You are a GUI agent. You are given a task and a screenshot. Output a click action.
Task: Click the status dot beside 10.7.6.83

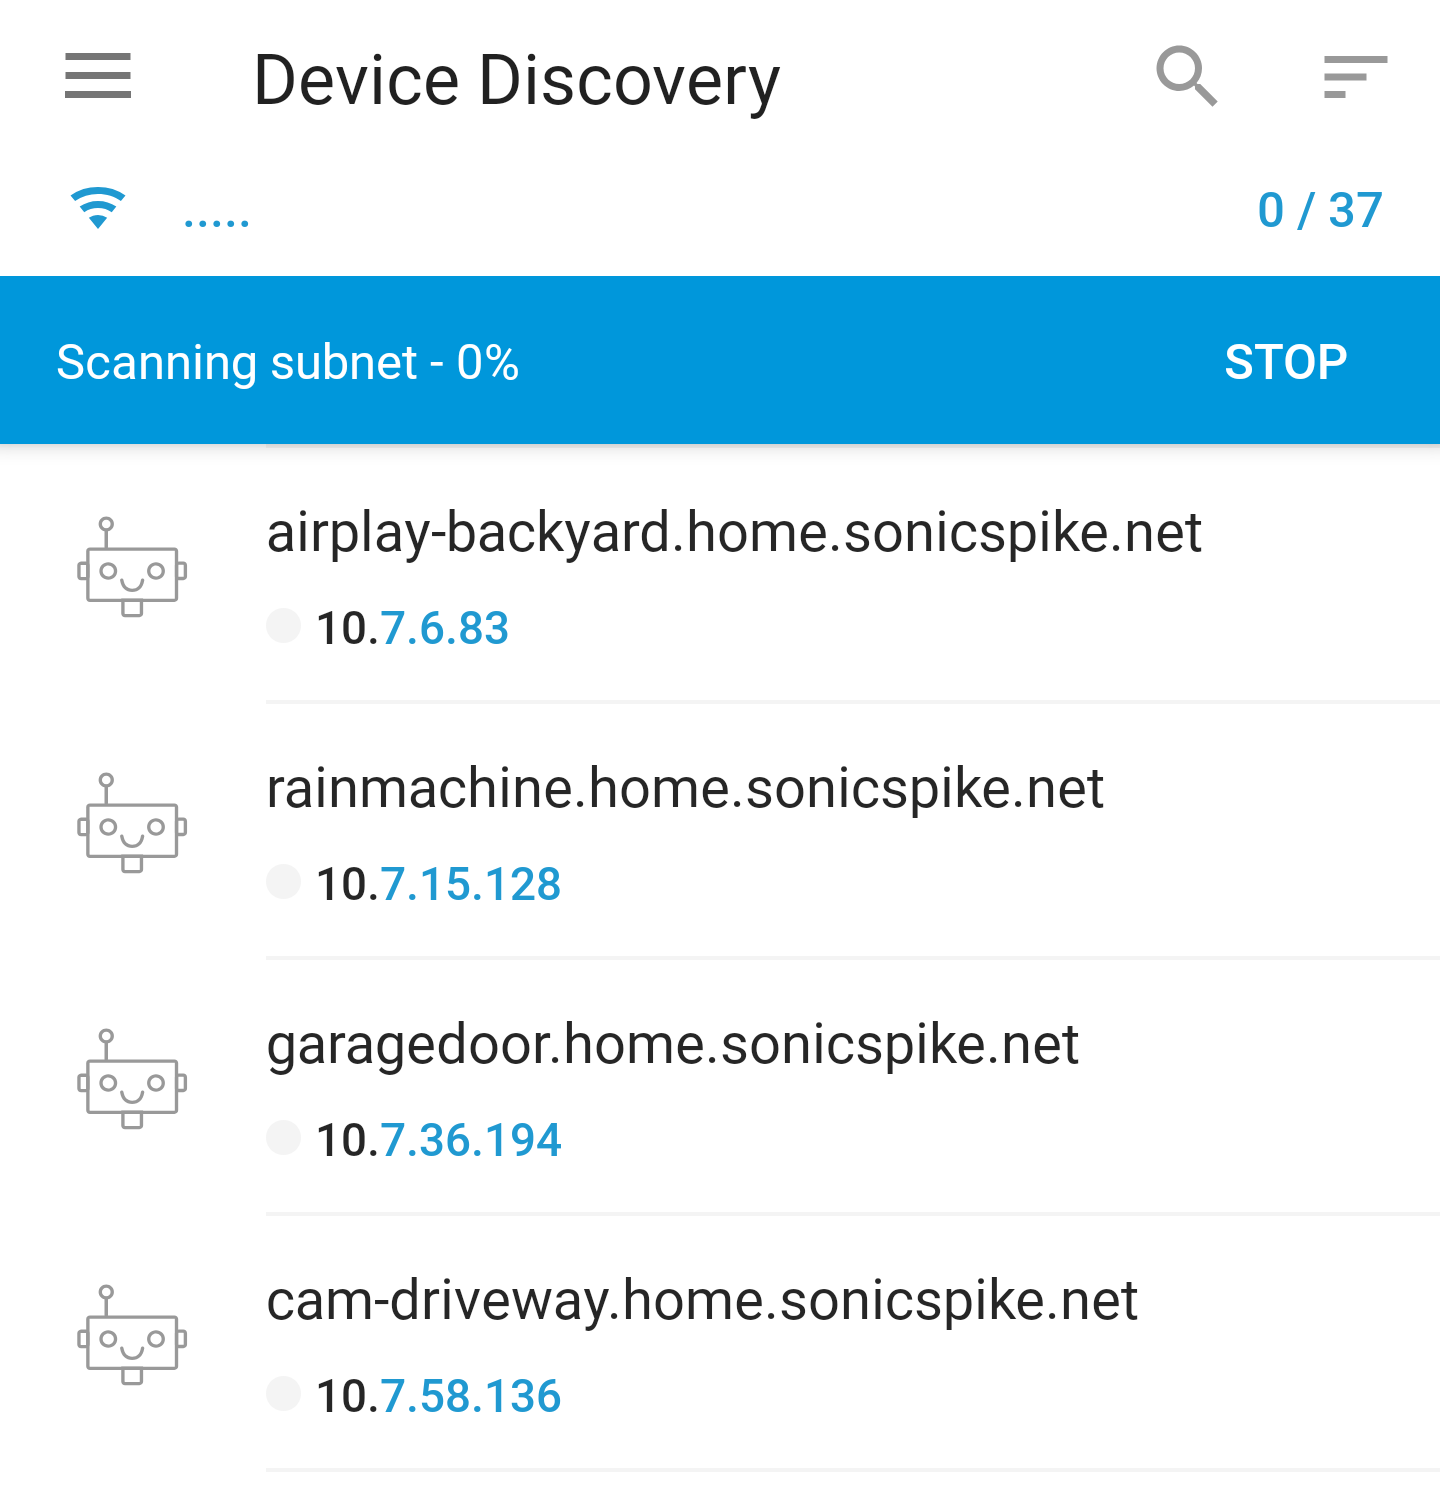[284, 626]
